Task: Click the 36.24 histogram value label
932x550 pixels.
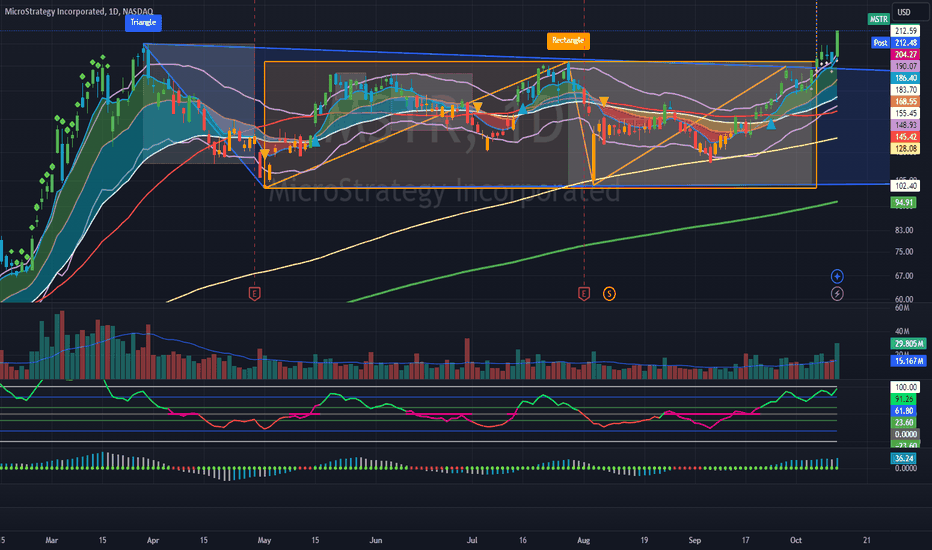Action: click(x=903, y=458)
